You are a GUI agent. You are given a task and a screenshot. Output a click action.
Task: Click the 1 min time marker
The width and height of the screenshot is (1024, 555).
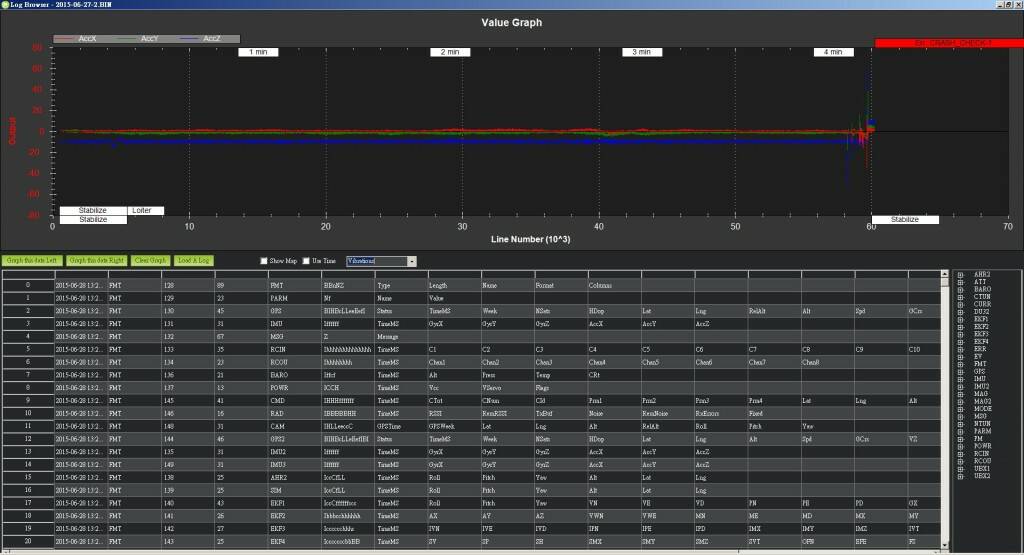(258, 52)
